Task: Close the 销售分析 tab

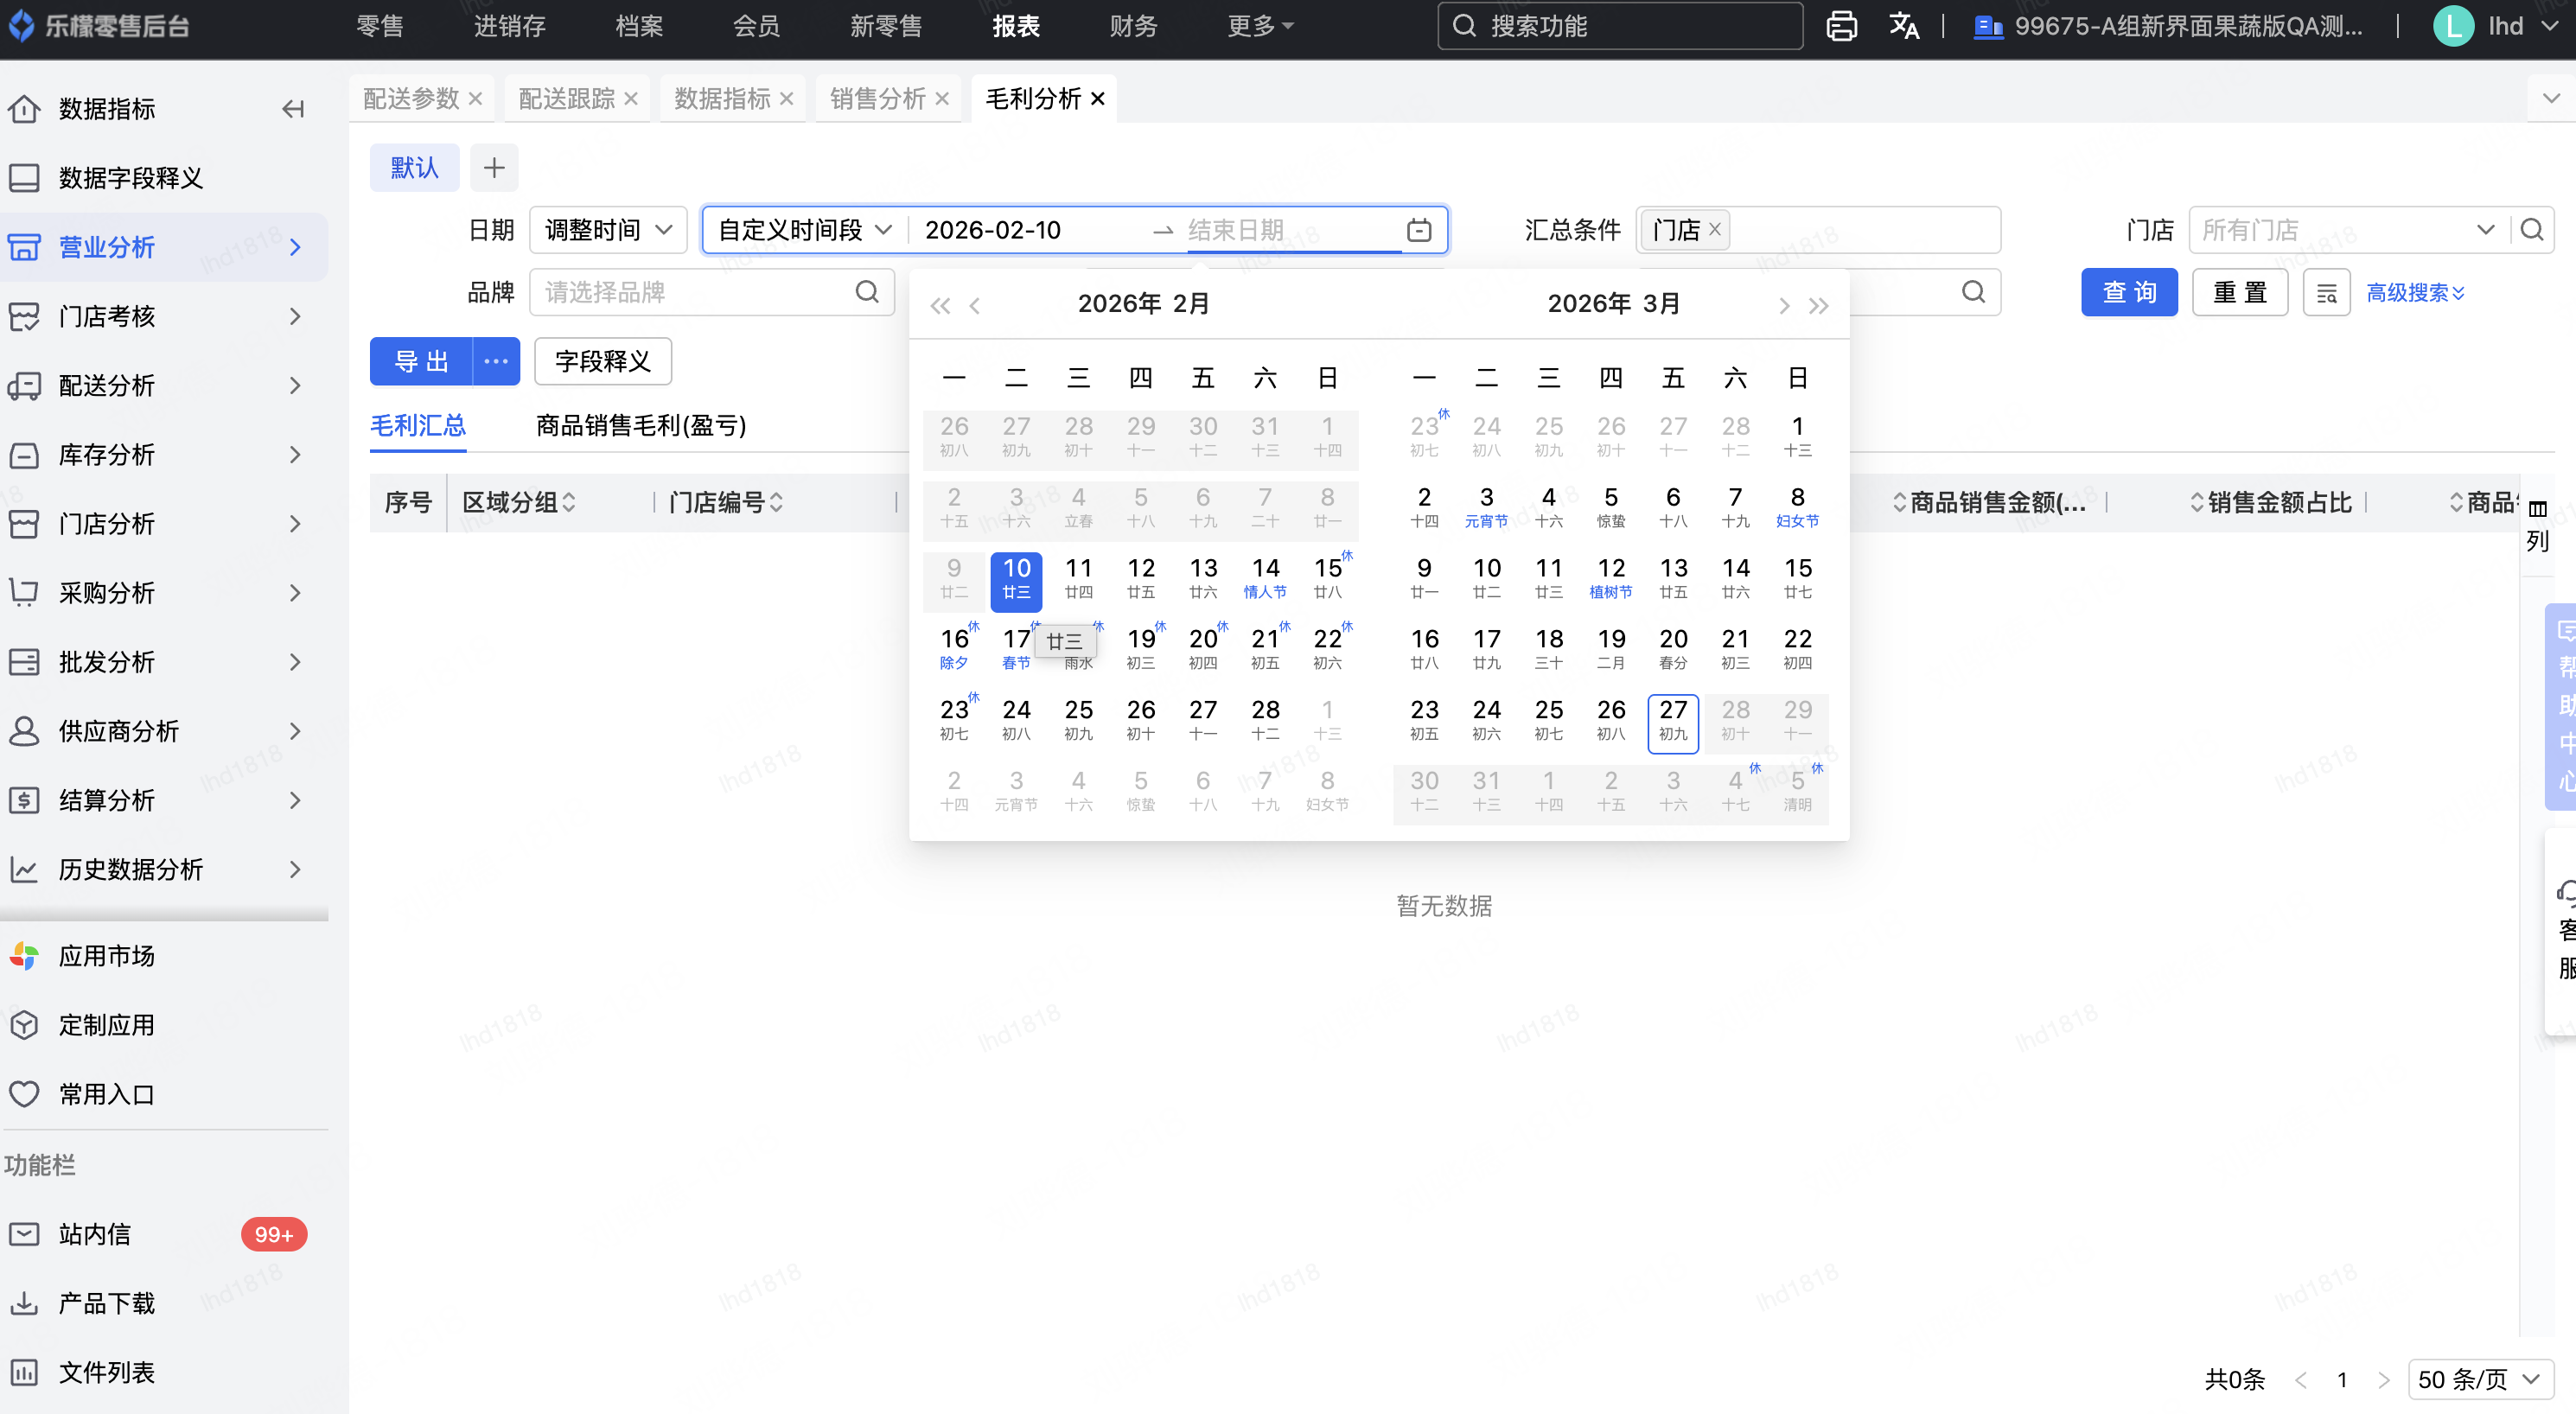Action: pos(941,99)
